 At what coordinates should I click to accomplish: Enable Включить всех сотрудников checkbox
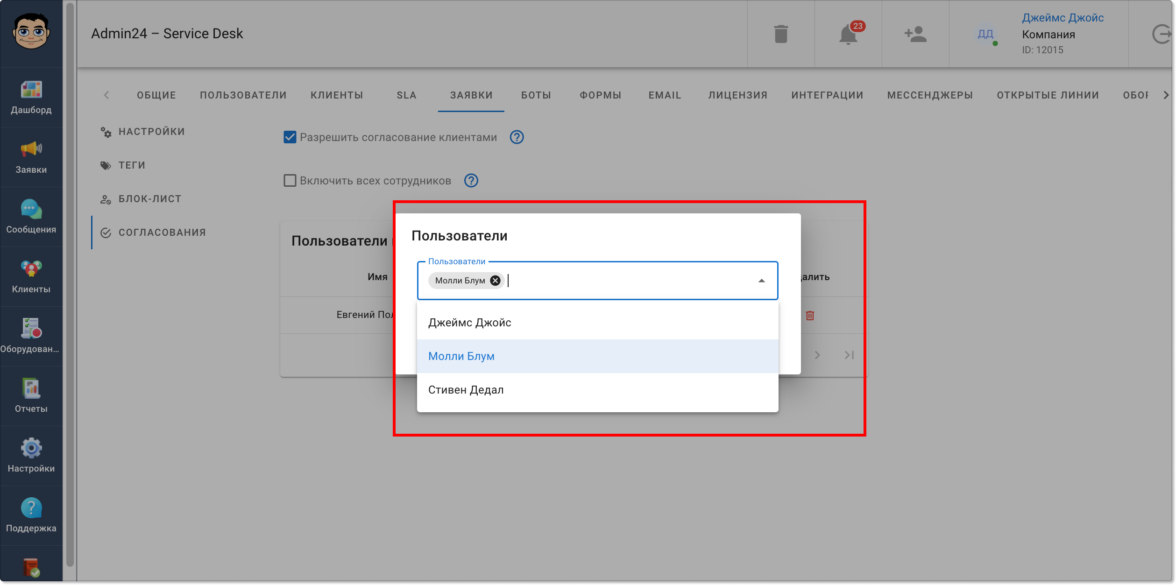coord(290,181)
